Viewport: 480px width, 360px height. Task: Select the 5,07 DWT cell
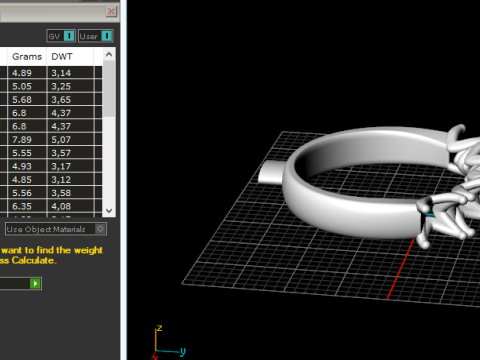70,139
